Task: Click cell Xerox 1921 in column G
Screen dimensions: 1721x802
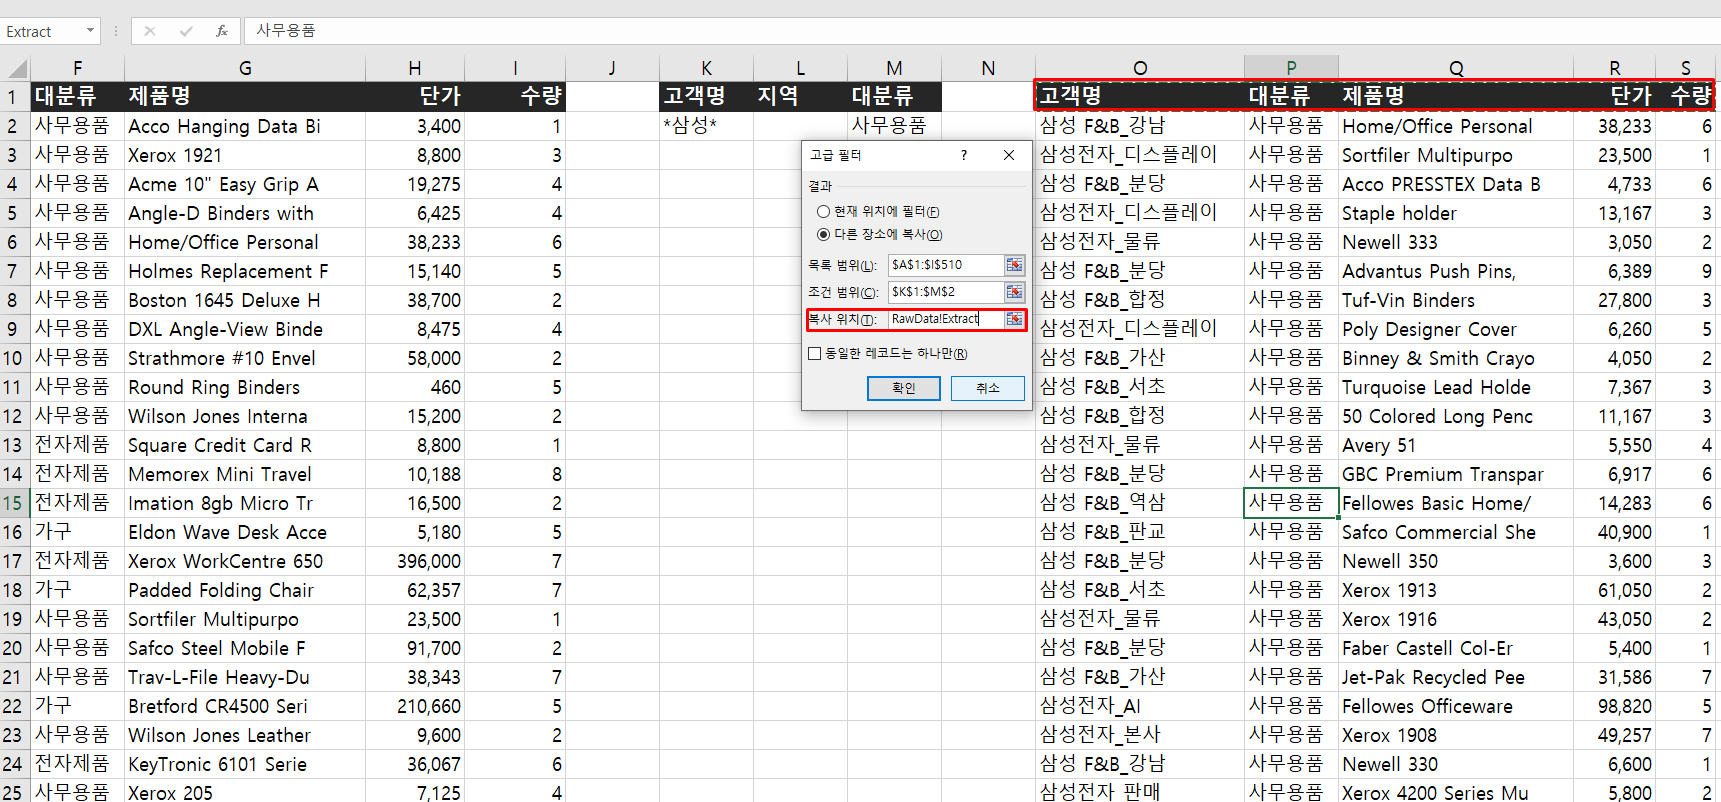Action: (245, 155)
